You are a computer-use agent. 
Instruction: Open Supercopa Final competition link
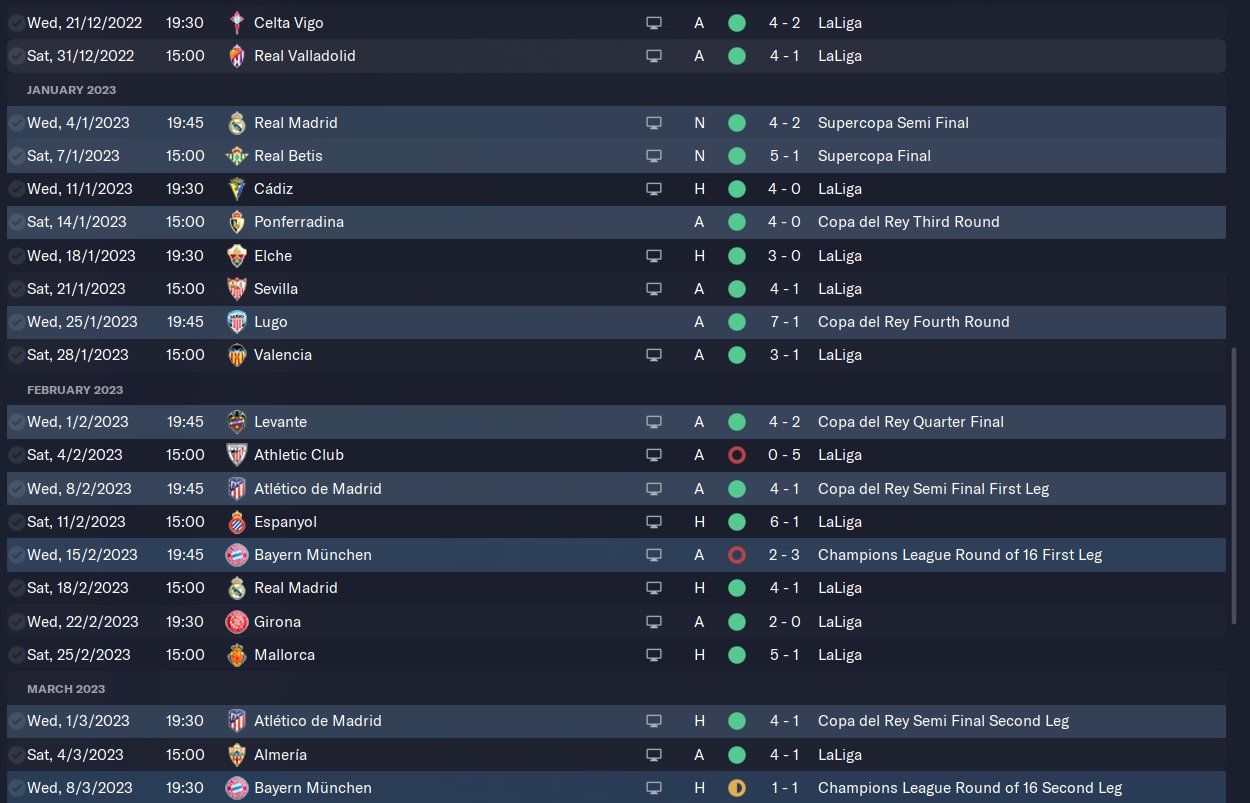874,156
